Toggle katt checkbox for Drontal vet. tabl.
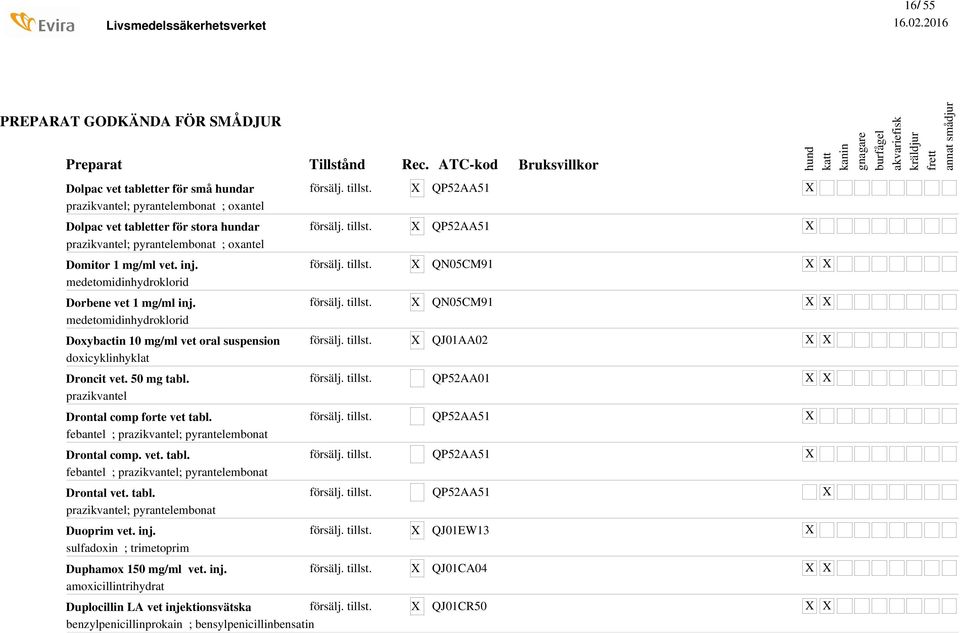Image resolution: width=960 pixels, height=633 pixels. [x=827, y=492]
